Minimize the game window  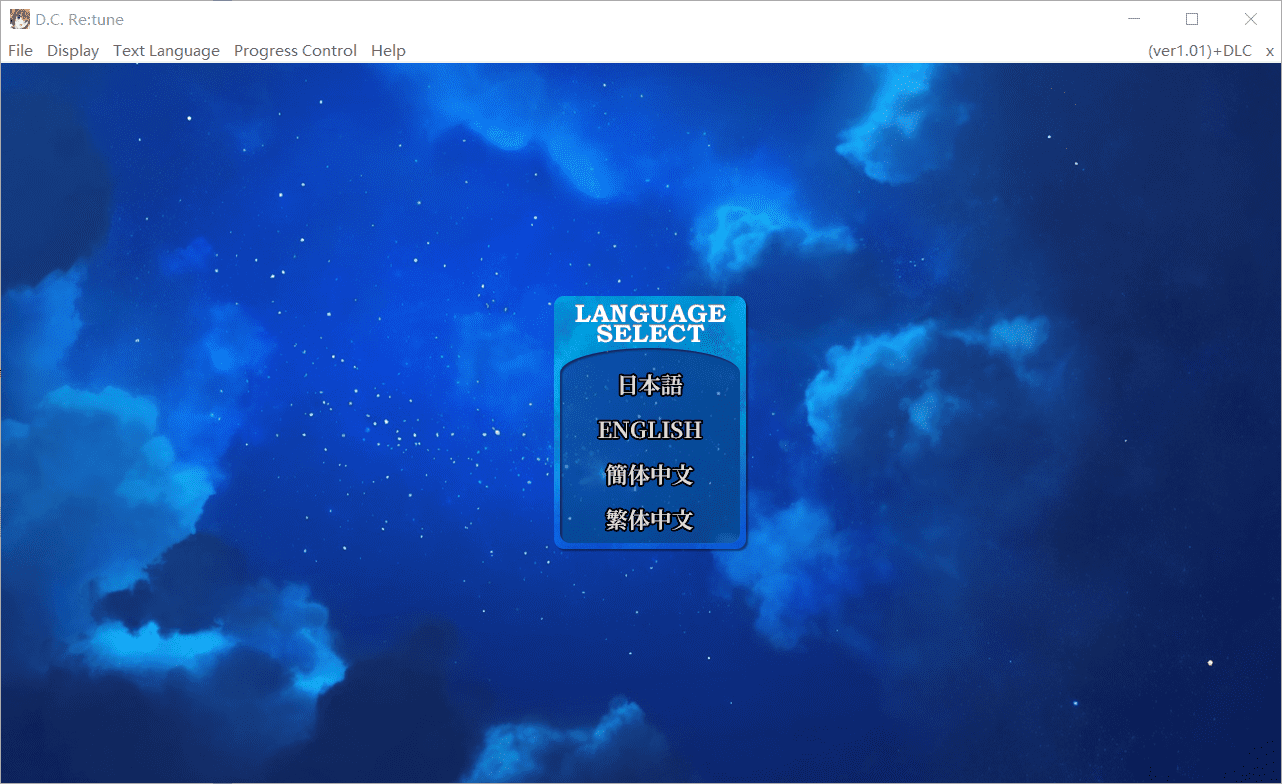[x=1133, y=18]
